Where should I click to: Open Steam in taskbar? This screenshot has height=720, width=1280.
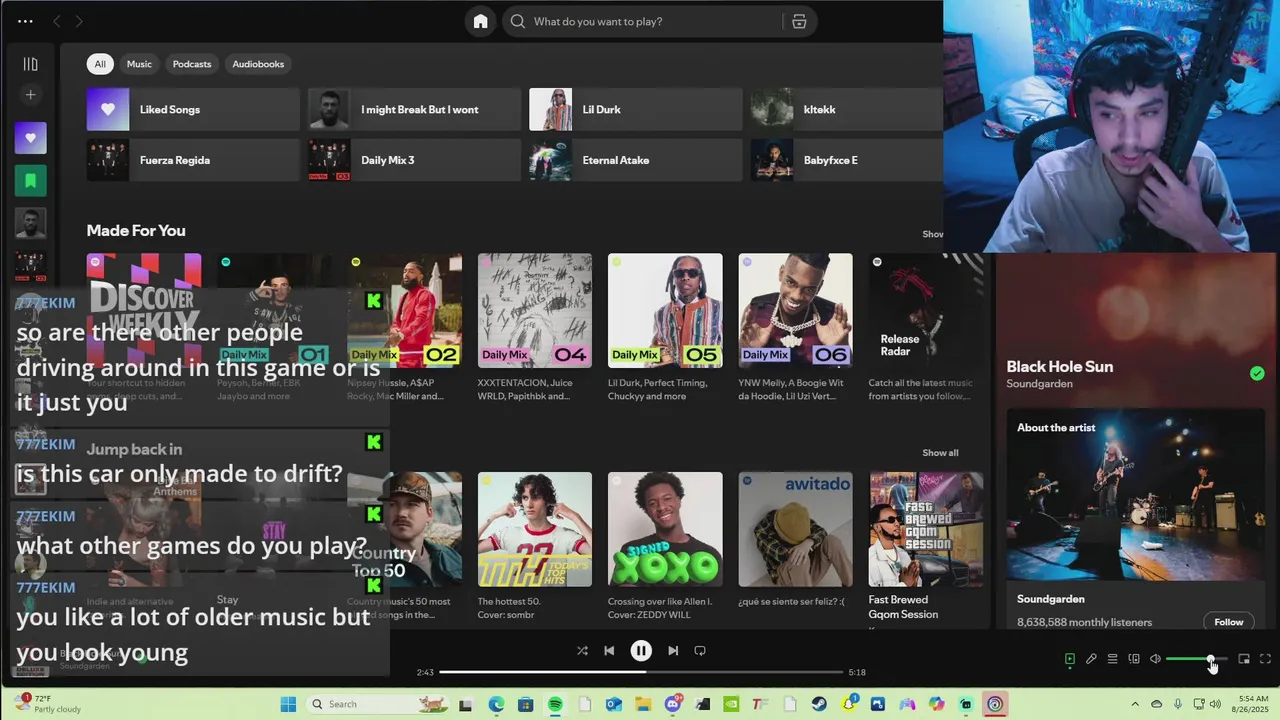(820, 704)
